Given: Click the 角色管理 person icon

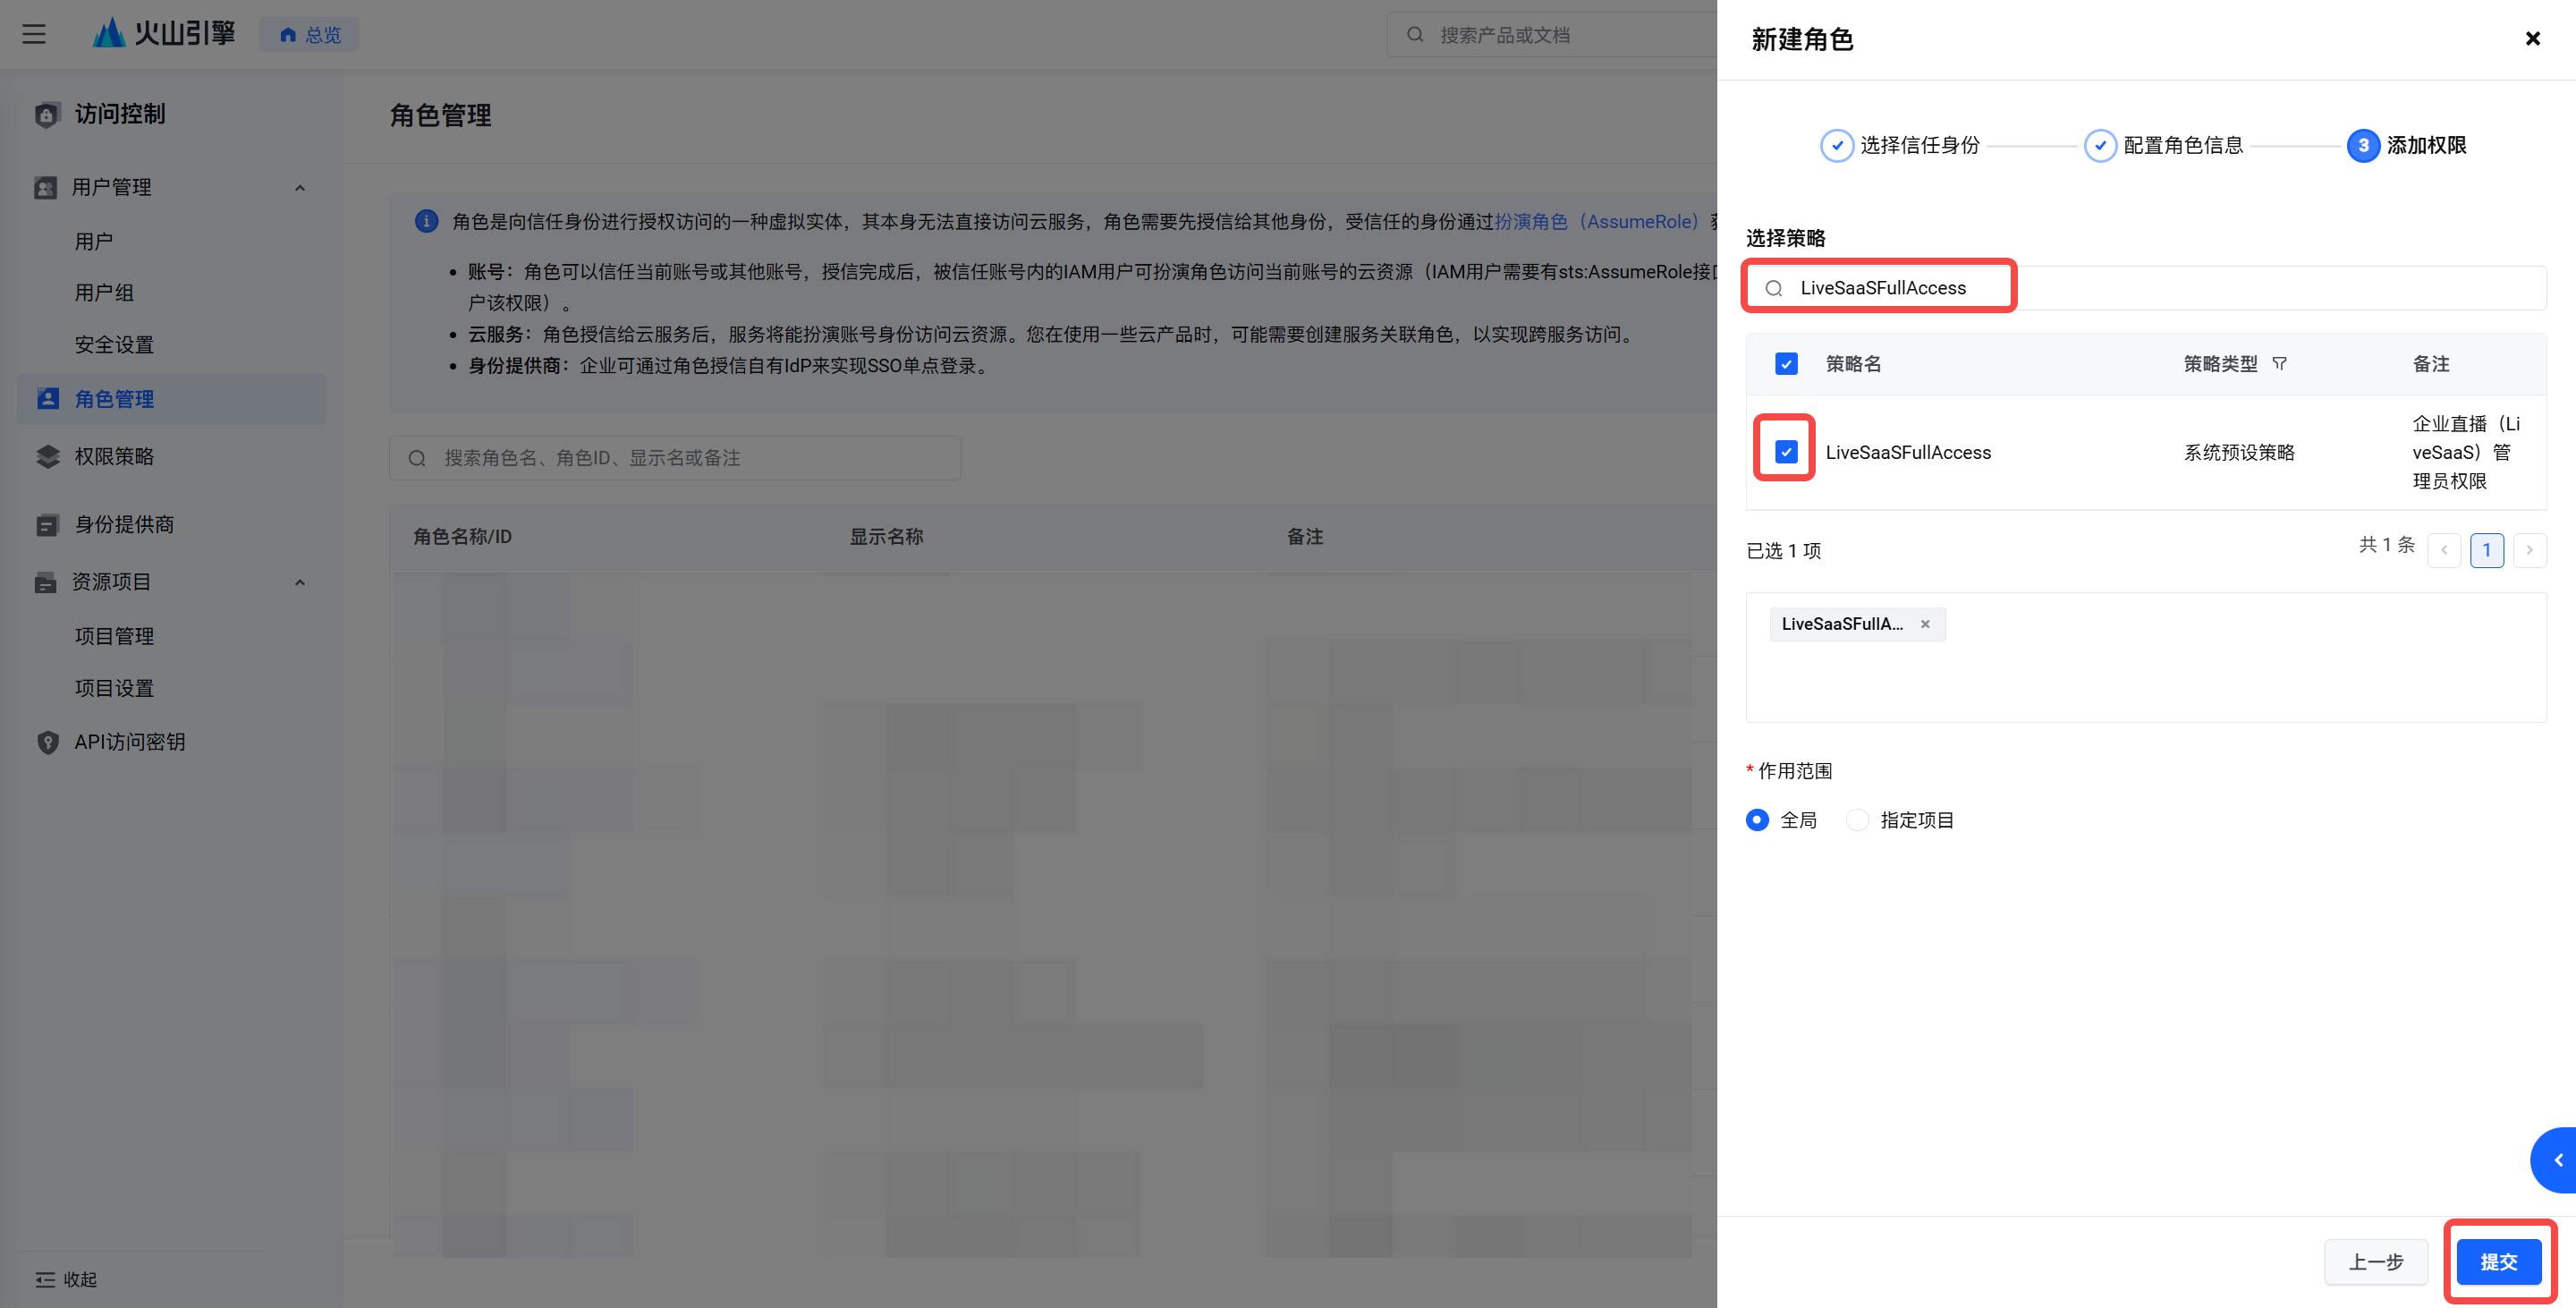Looking at the screenshot, I should [48, 399].
